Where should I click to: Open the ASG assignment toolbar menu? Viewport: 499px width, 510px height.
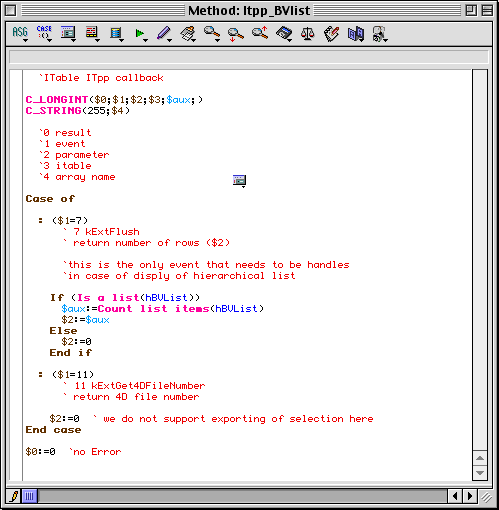coord(20,33)
